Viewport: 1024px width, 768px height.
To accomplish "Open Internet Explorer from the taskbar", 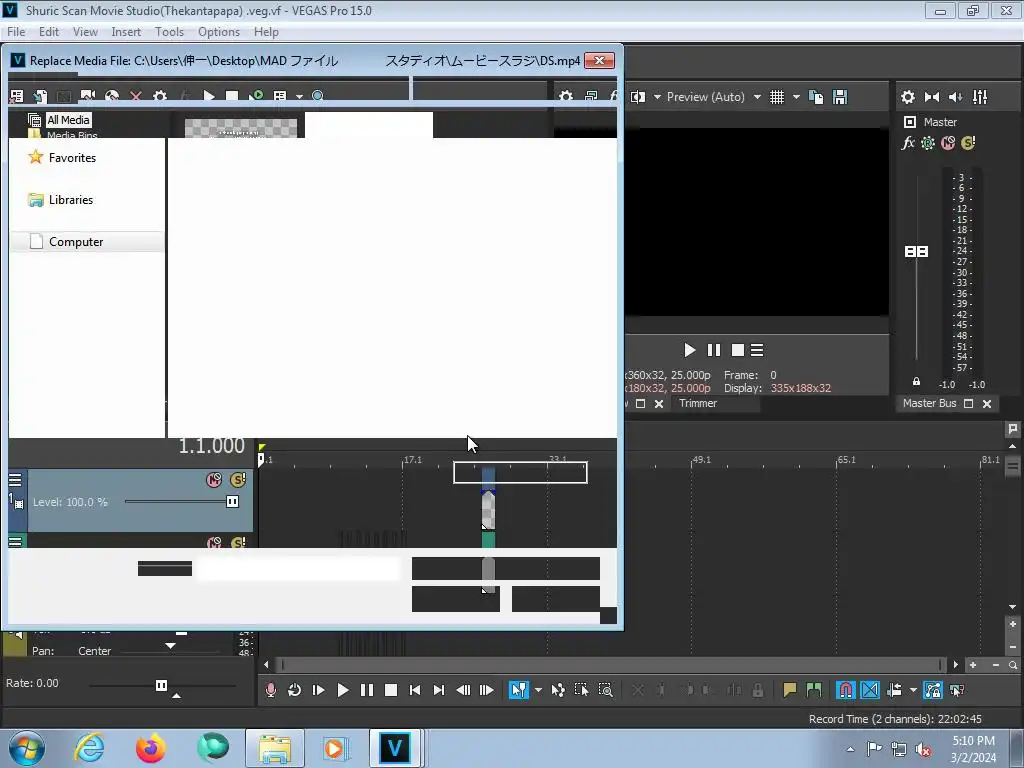I will pos(89,748).
